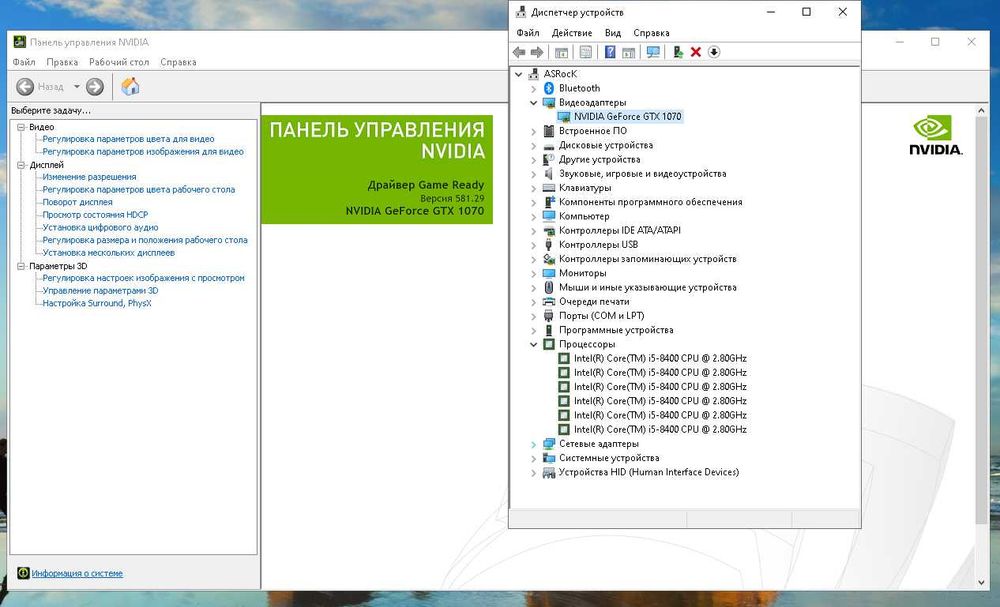Screen dimensions: 1000x607
Task: Toggle the console tree toolbar icon
Action: point(561,52)
